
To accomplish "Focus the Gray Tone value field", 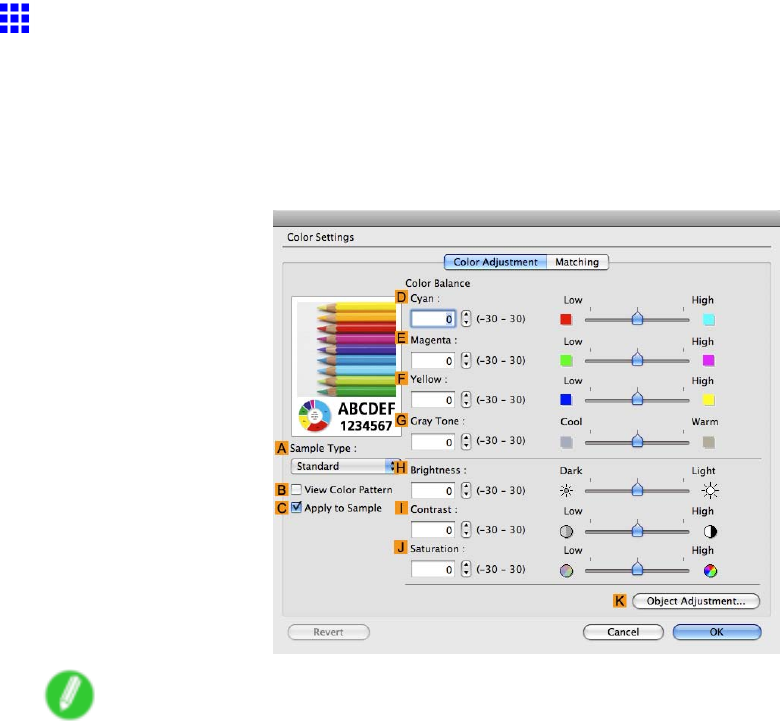I will pyautogui.click(x=433, y=442).
